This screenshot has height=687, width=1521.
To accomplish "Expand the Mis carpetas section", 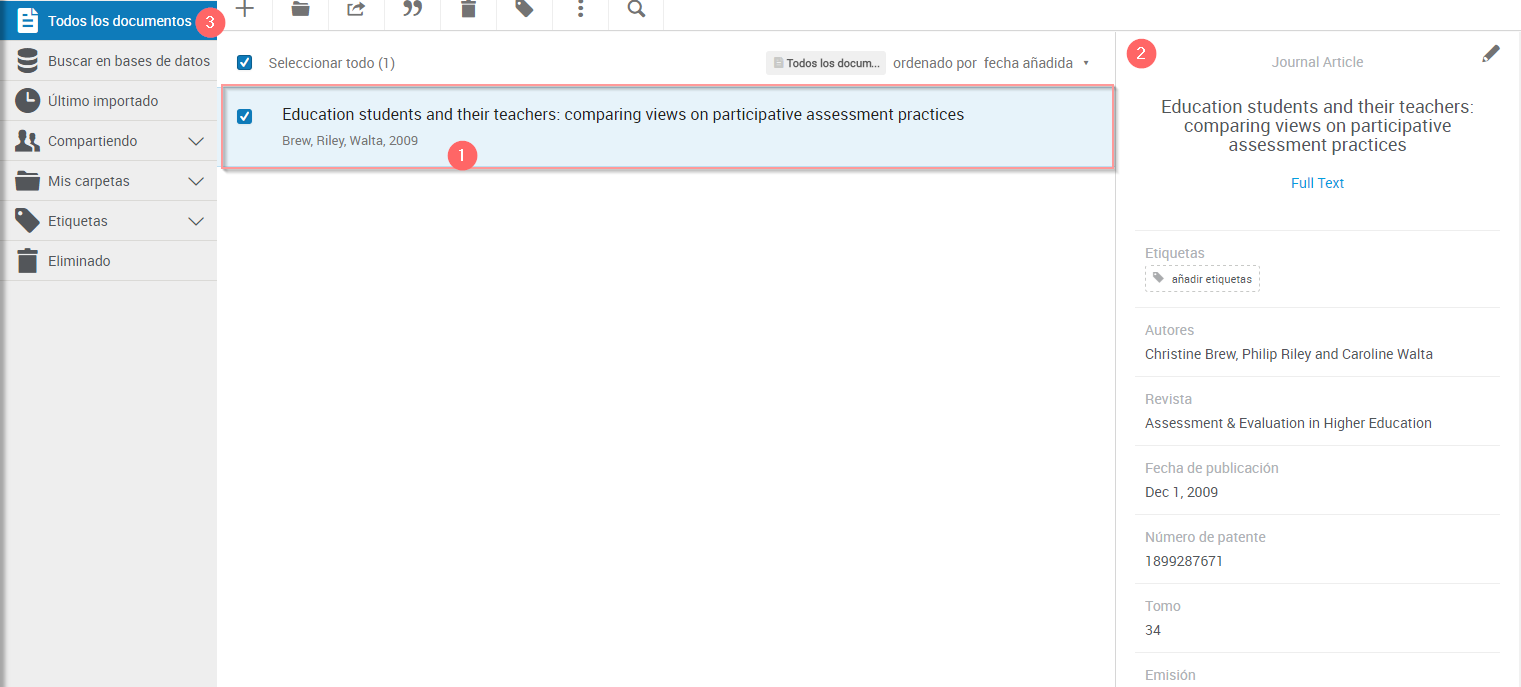I will (x=196, y=181).
